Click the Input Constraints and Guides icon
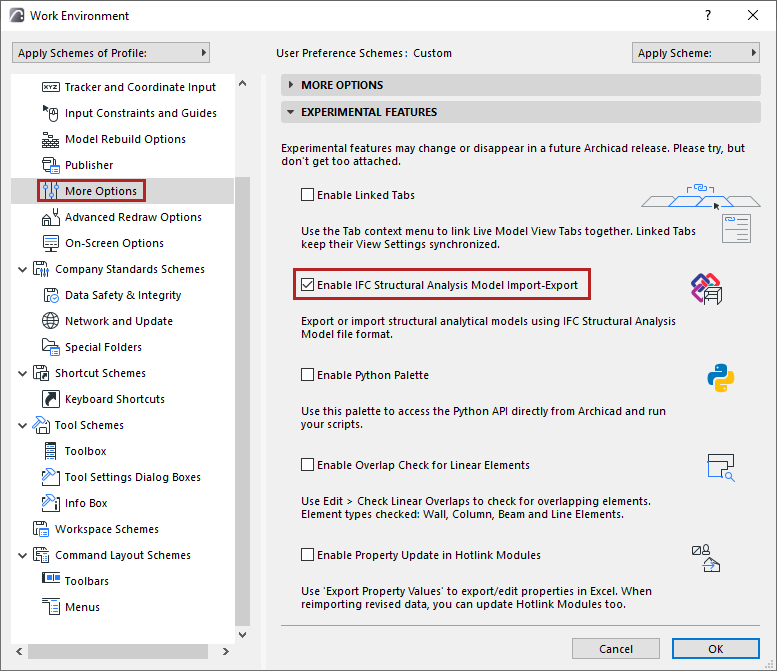The height and width of the screenshot is (671, 777). pos(51,113)
